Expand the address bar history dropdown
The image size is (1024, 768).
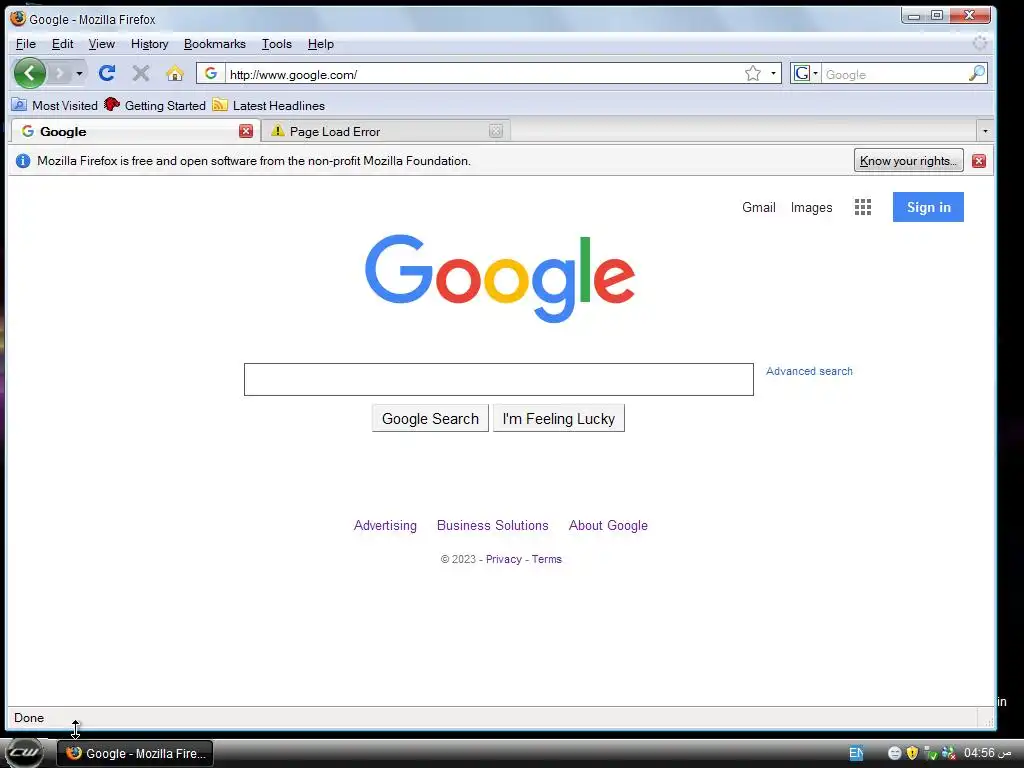click(773, 73)
